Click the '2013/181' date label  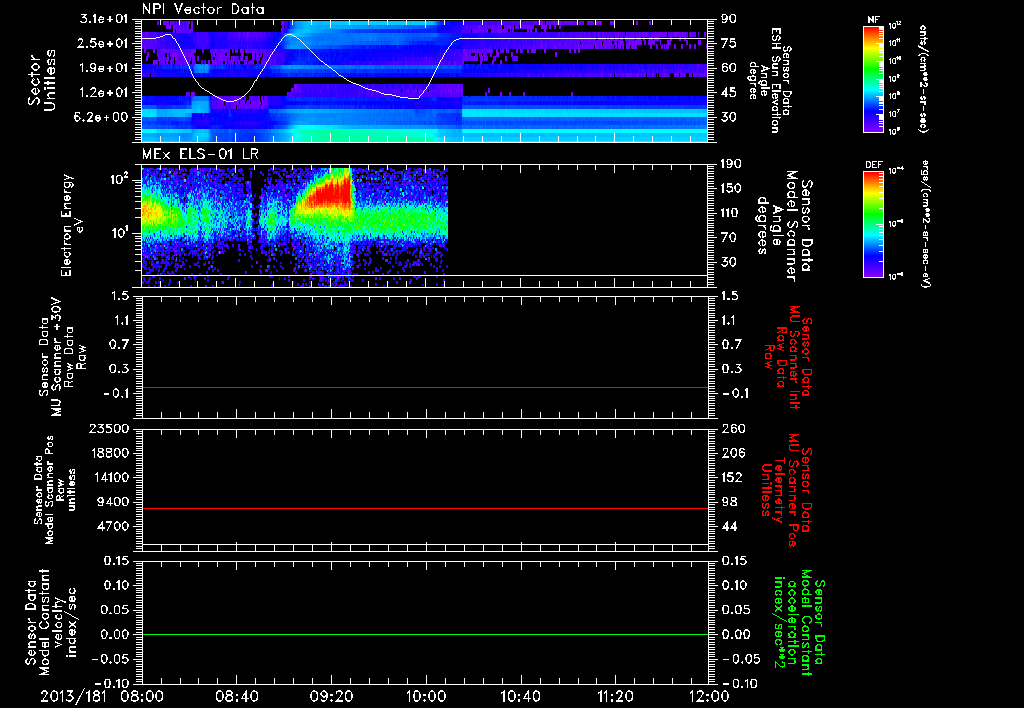coord(73,696)
